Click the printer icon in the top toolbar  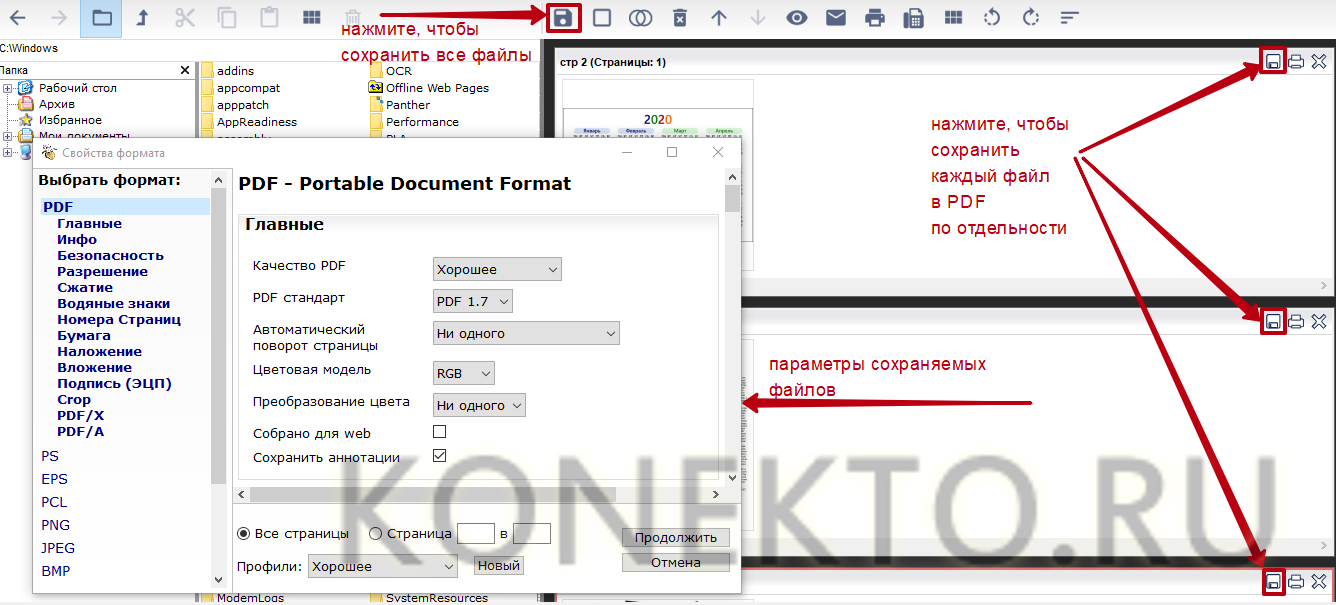tap(875, 17)
